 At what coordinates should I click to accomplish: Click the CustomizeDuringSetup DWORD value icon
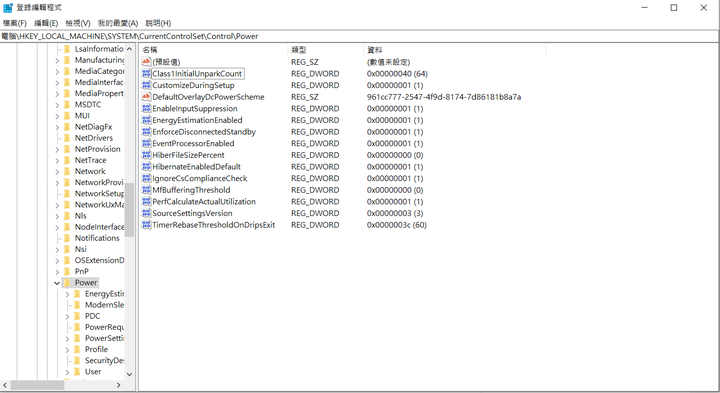(x=146, y=85)
